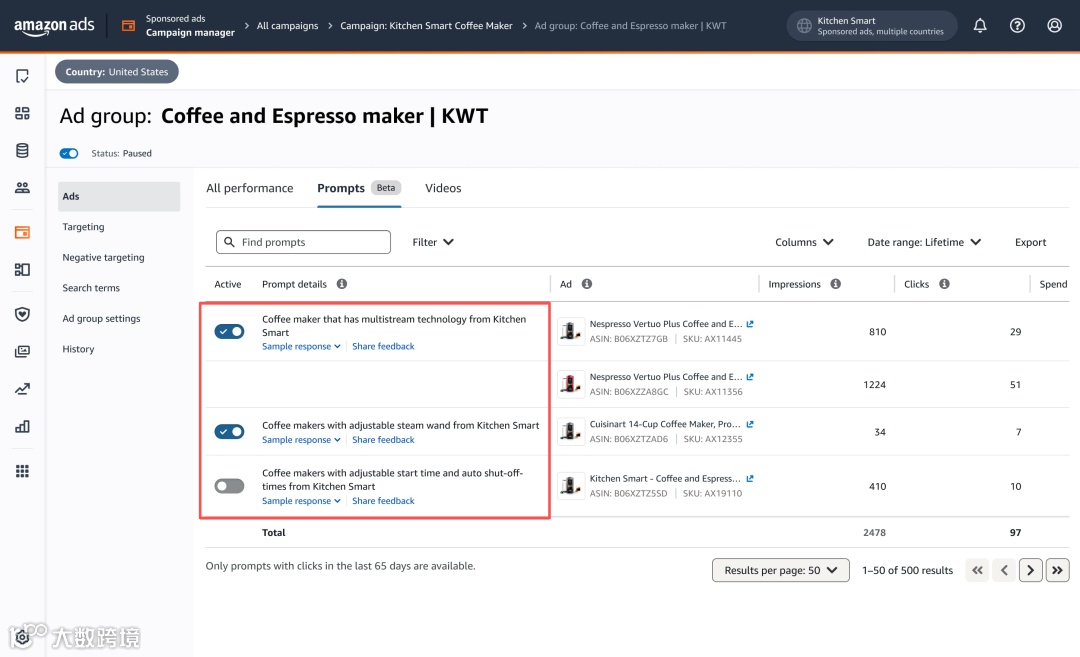The image size is (1080, 657).
Task: Open the Columns dropdown
Action: (804, 242)
